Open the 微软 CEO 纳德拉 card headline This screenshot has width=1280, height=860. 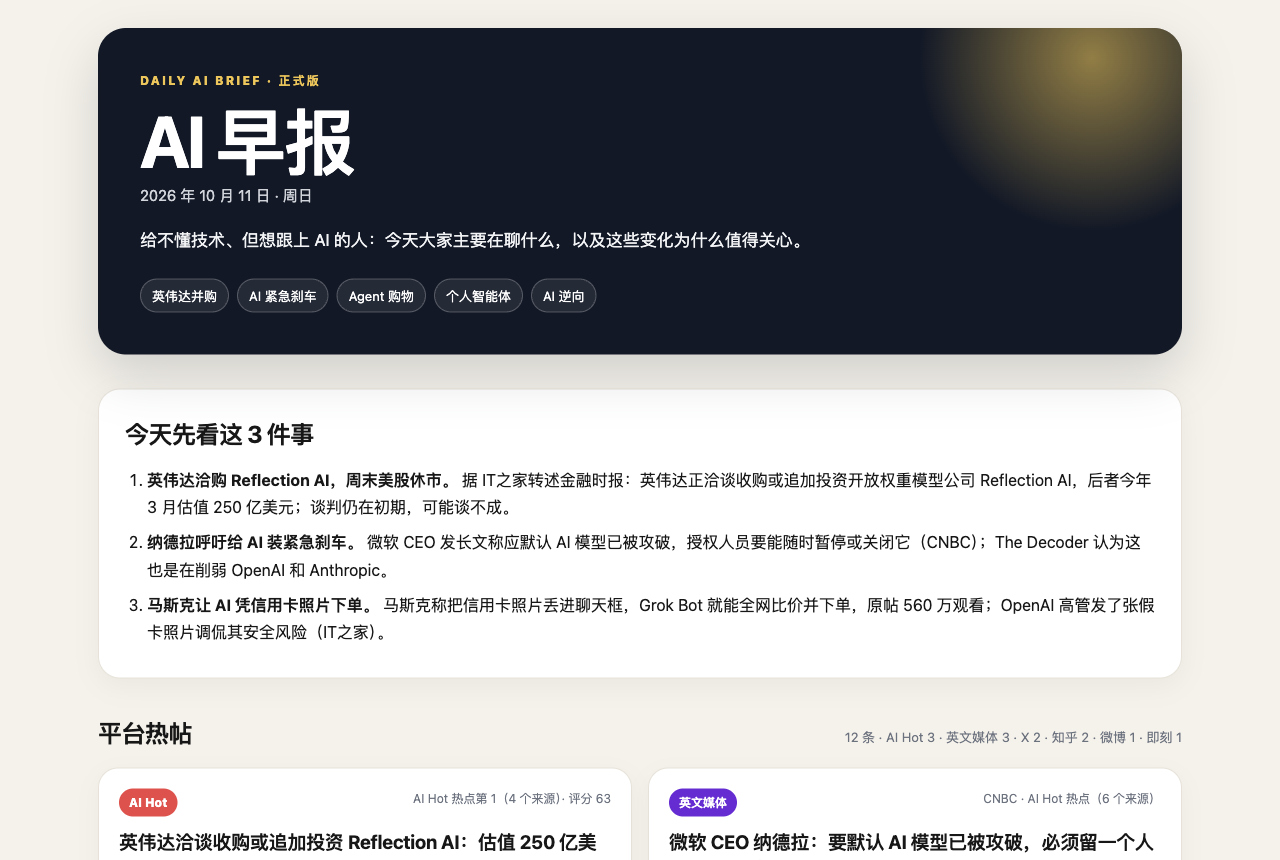tap(911, 842)
